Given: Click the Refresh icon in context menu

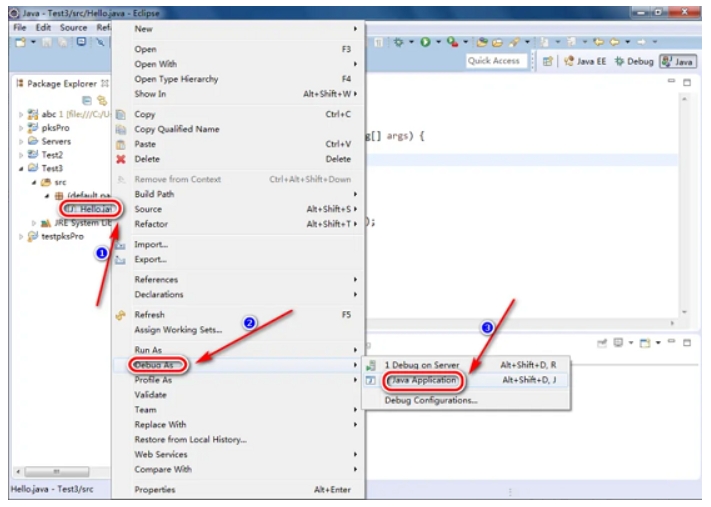Looking at the screenshot, I should (x=120, y=314).
